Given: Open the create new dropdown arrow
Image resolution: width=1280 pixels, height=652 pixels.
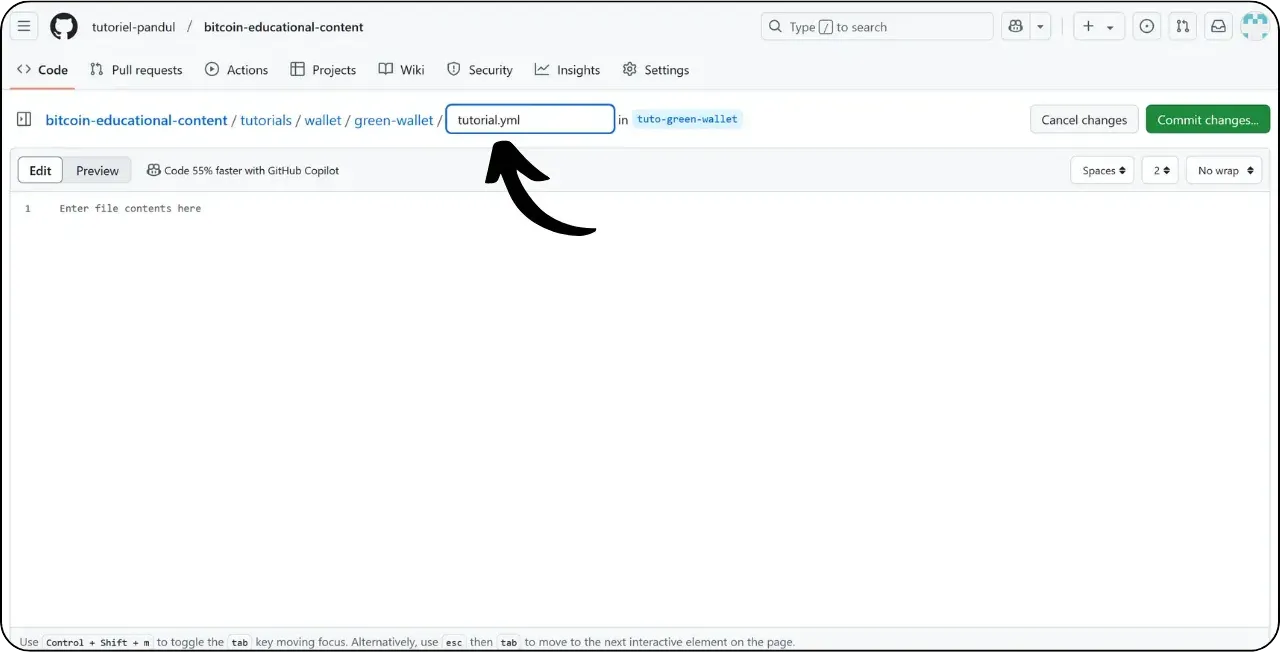Looking at the screenshot, I should [1110, 26].
